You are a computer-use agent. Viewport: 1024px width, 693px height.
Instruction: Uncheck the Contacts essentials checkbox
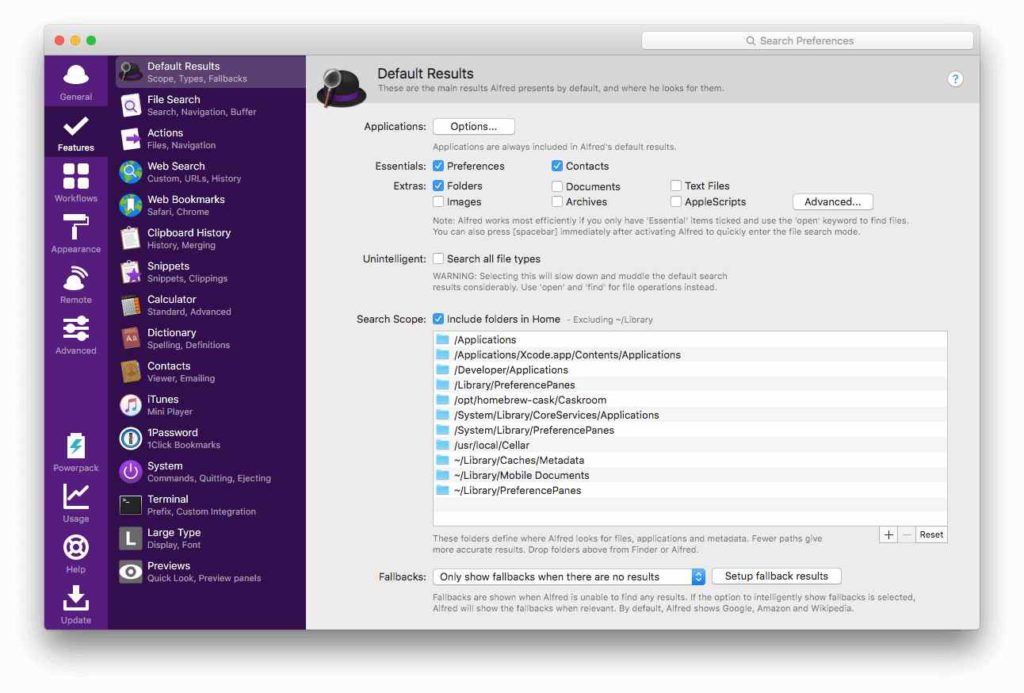point(557,166)
